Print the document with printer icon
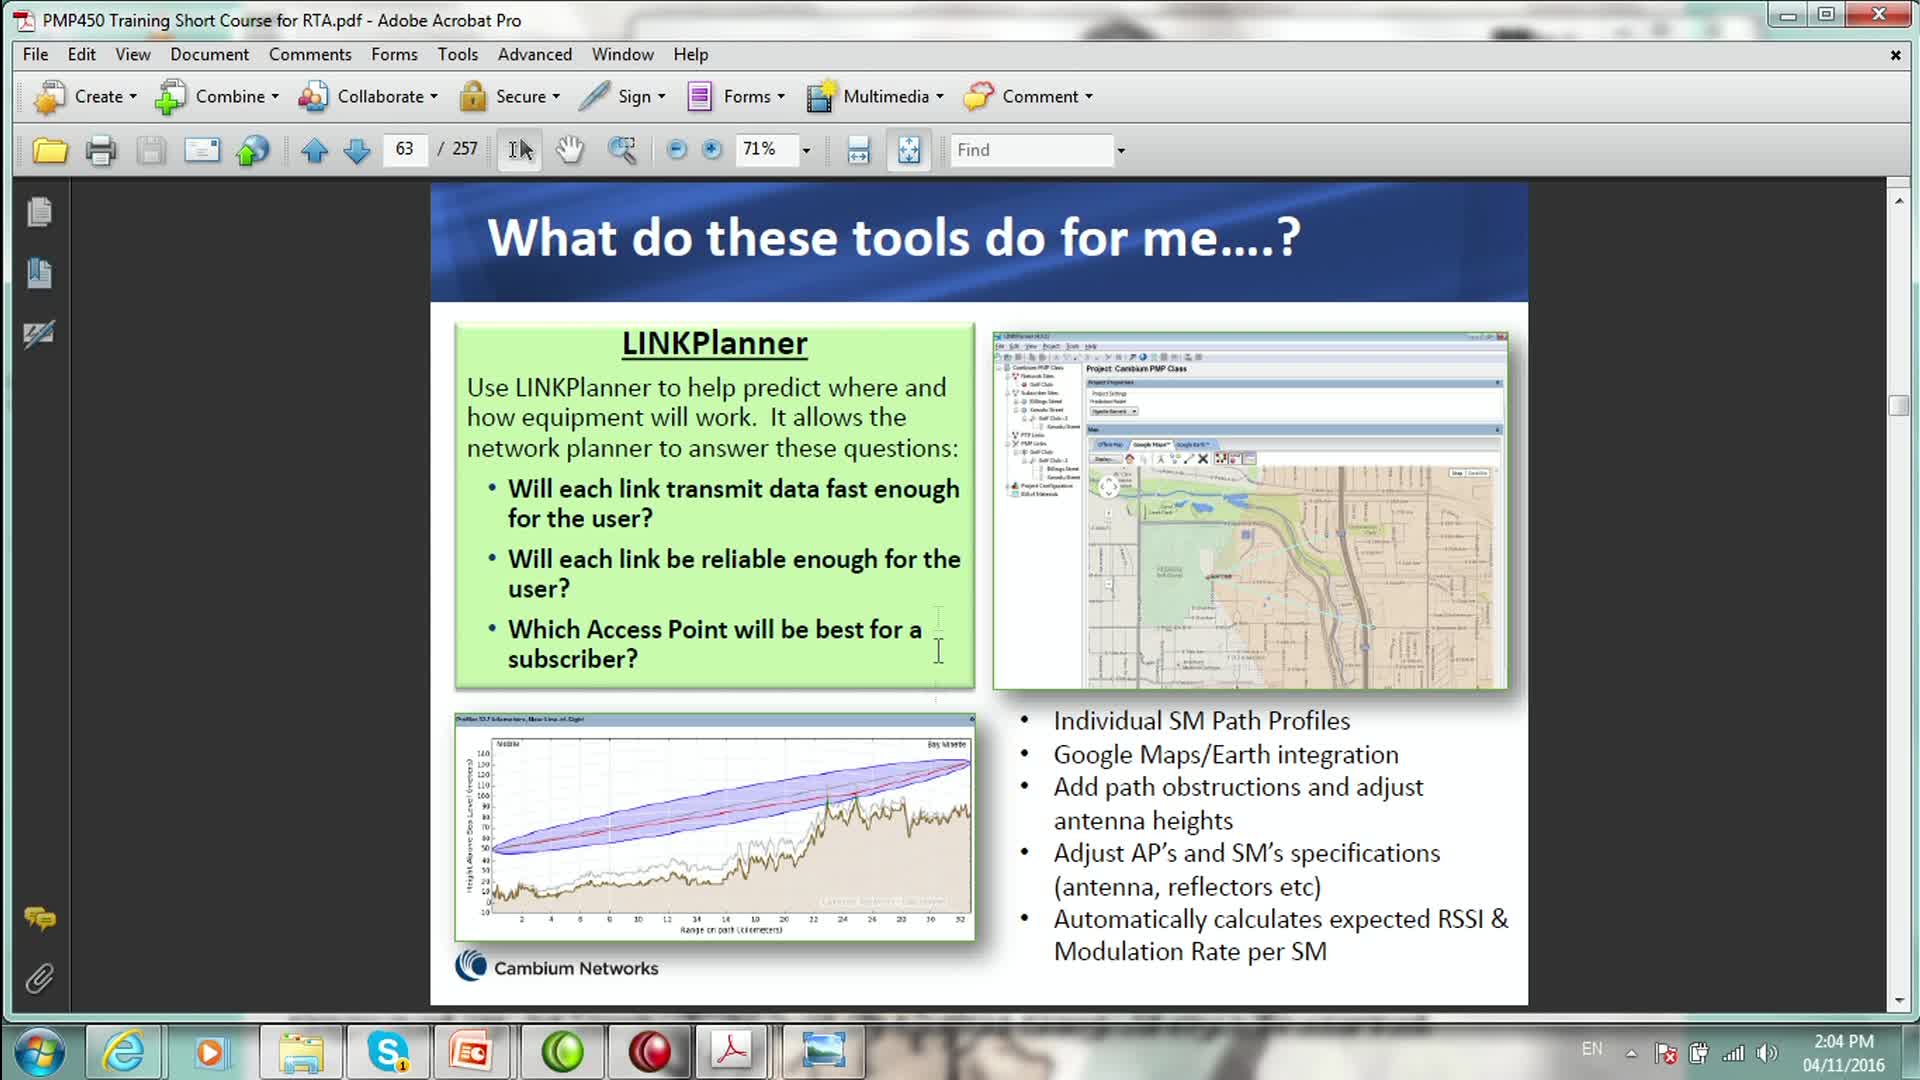The height and width of the screenshot is (1080, 1920). click(x=100, y=150)
